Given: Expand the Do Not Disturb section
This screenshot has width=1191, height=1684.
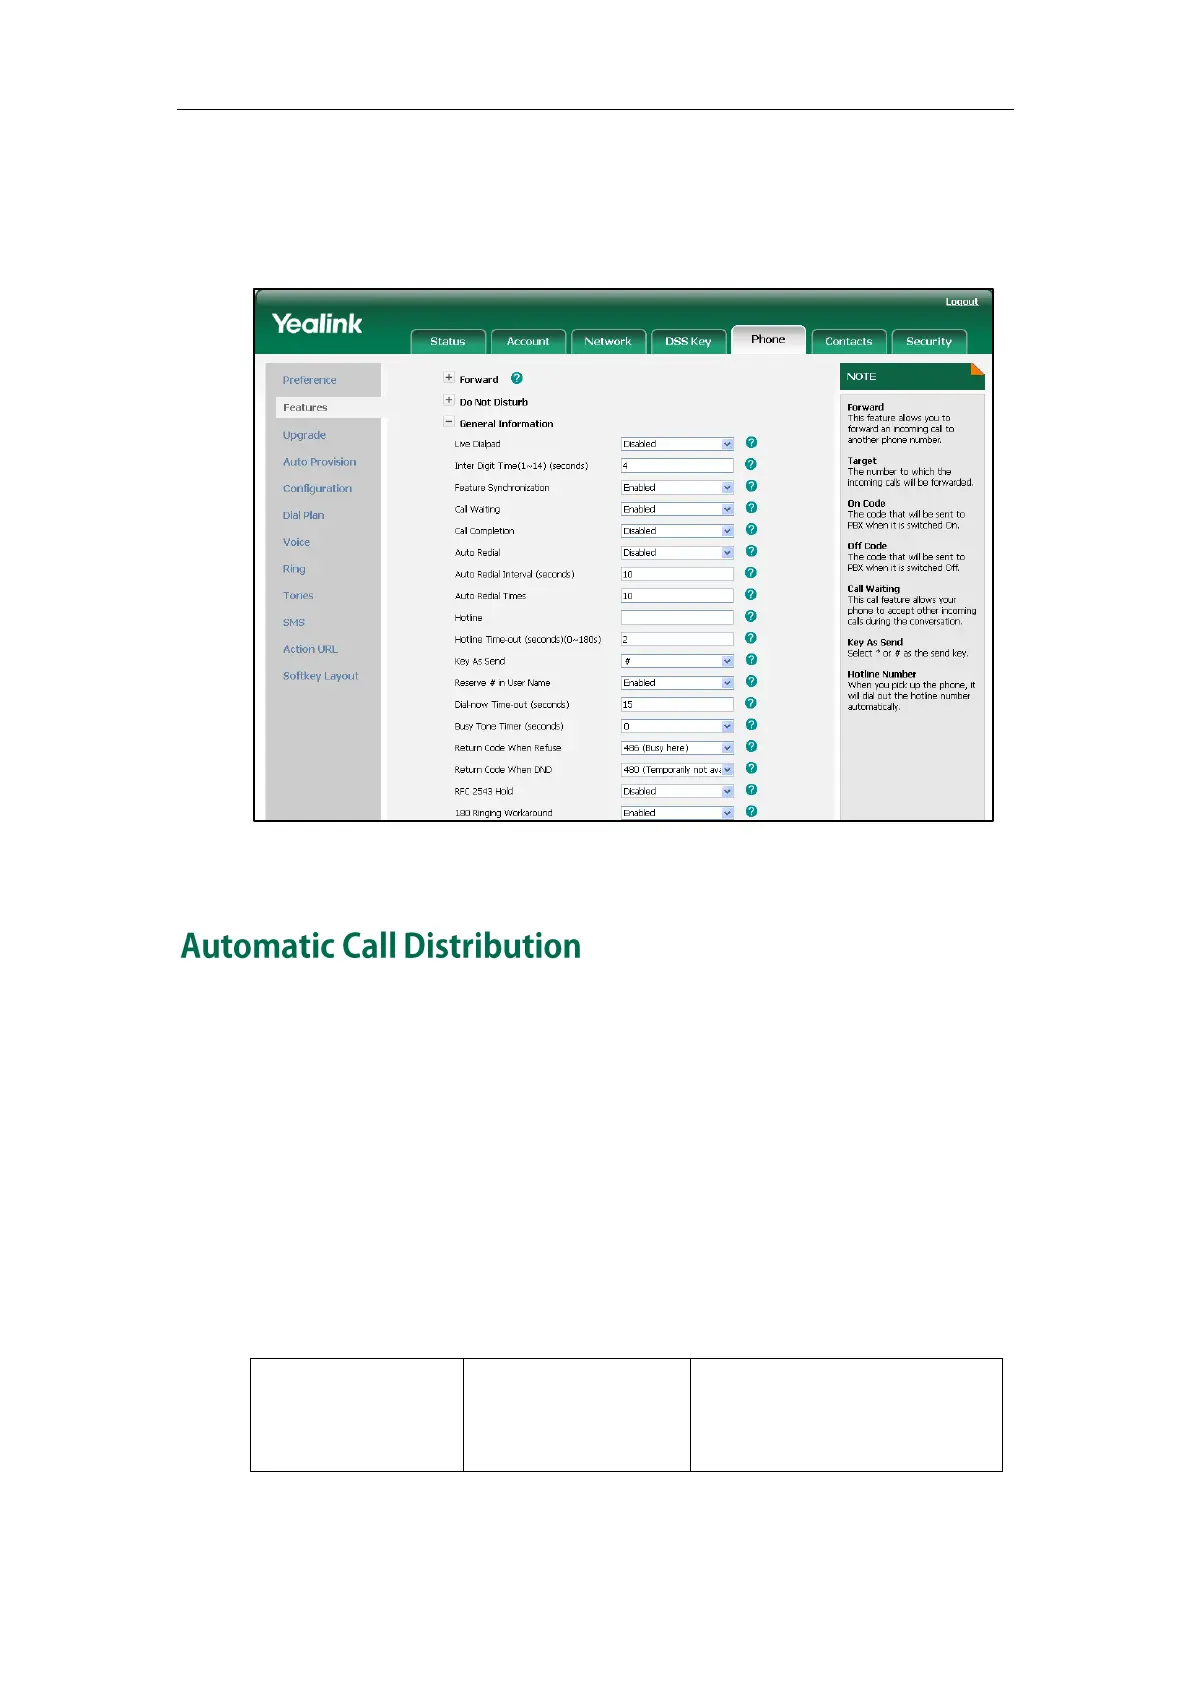Looking at the screenshot, I should 449,400.
